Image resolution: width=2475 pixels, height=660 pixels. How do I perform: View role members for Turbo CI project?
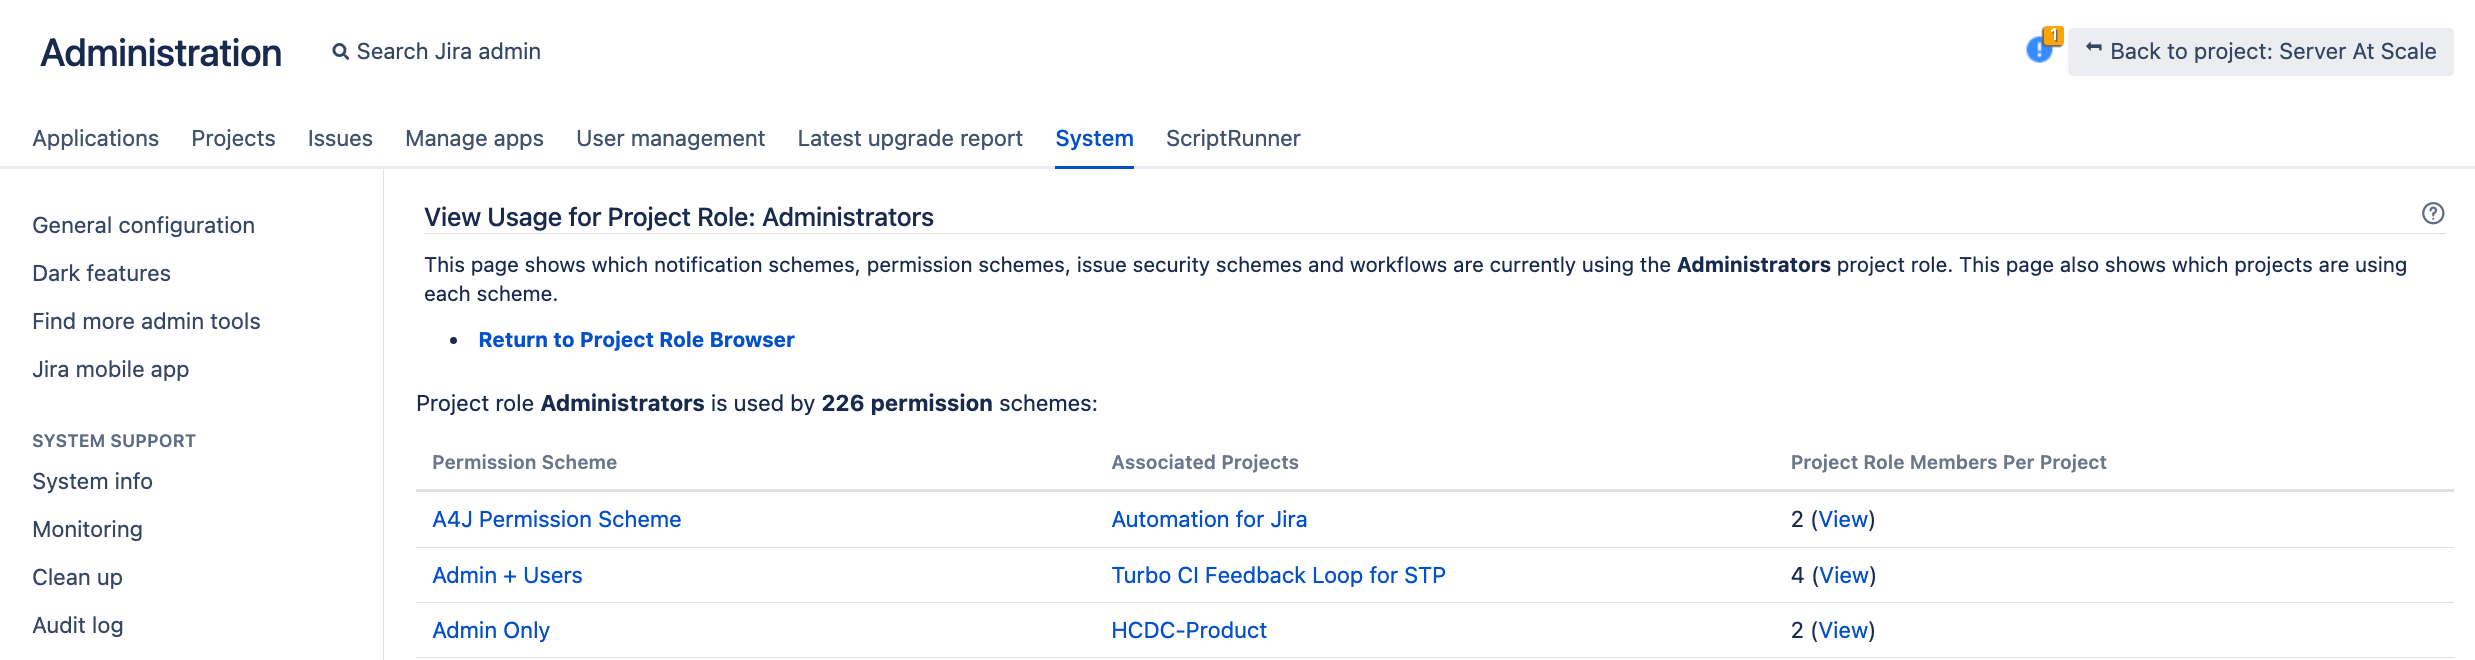point(1843,575)
